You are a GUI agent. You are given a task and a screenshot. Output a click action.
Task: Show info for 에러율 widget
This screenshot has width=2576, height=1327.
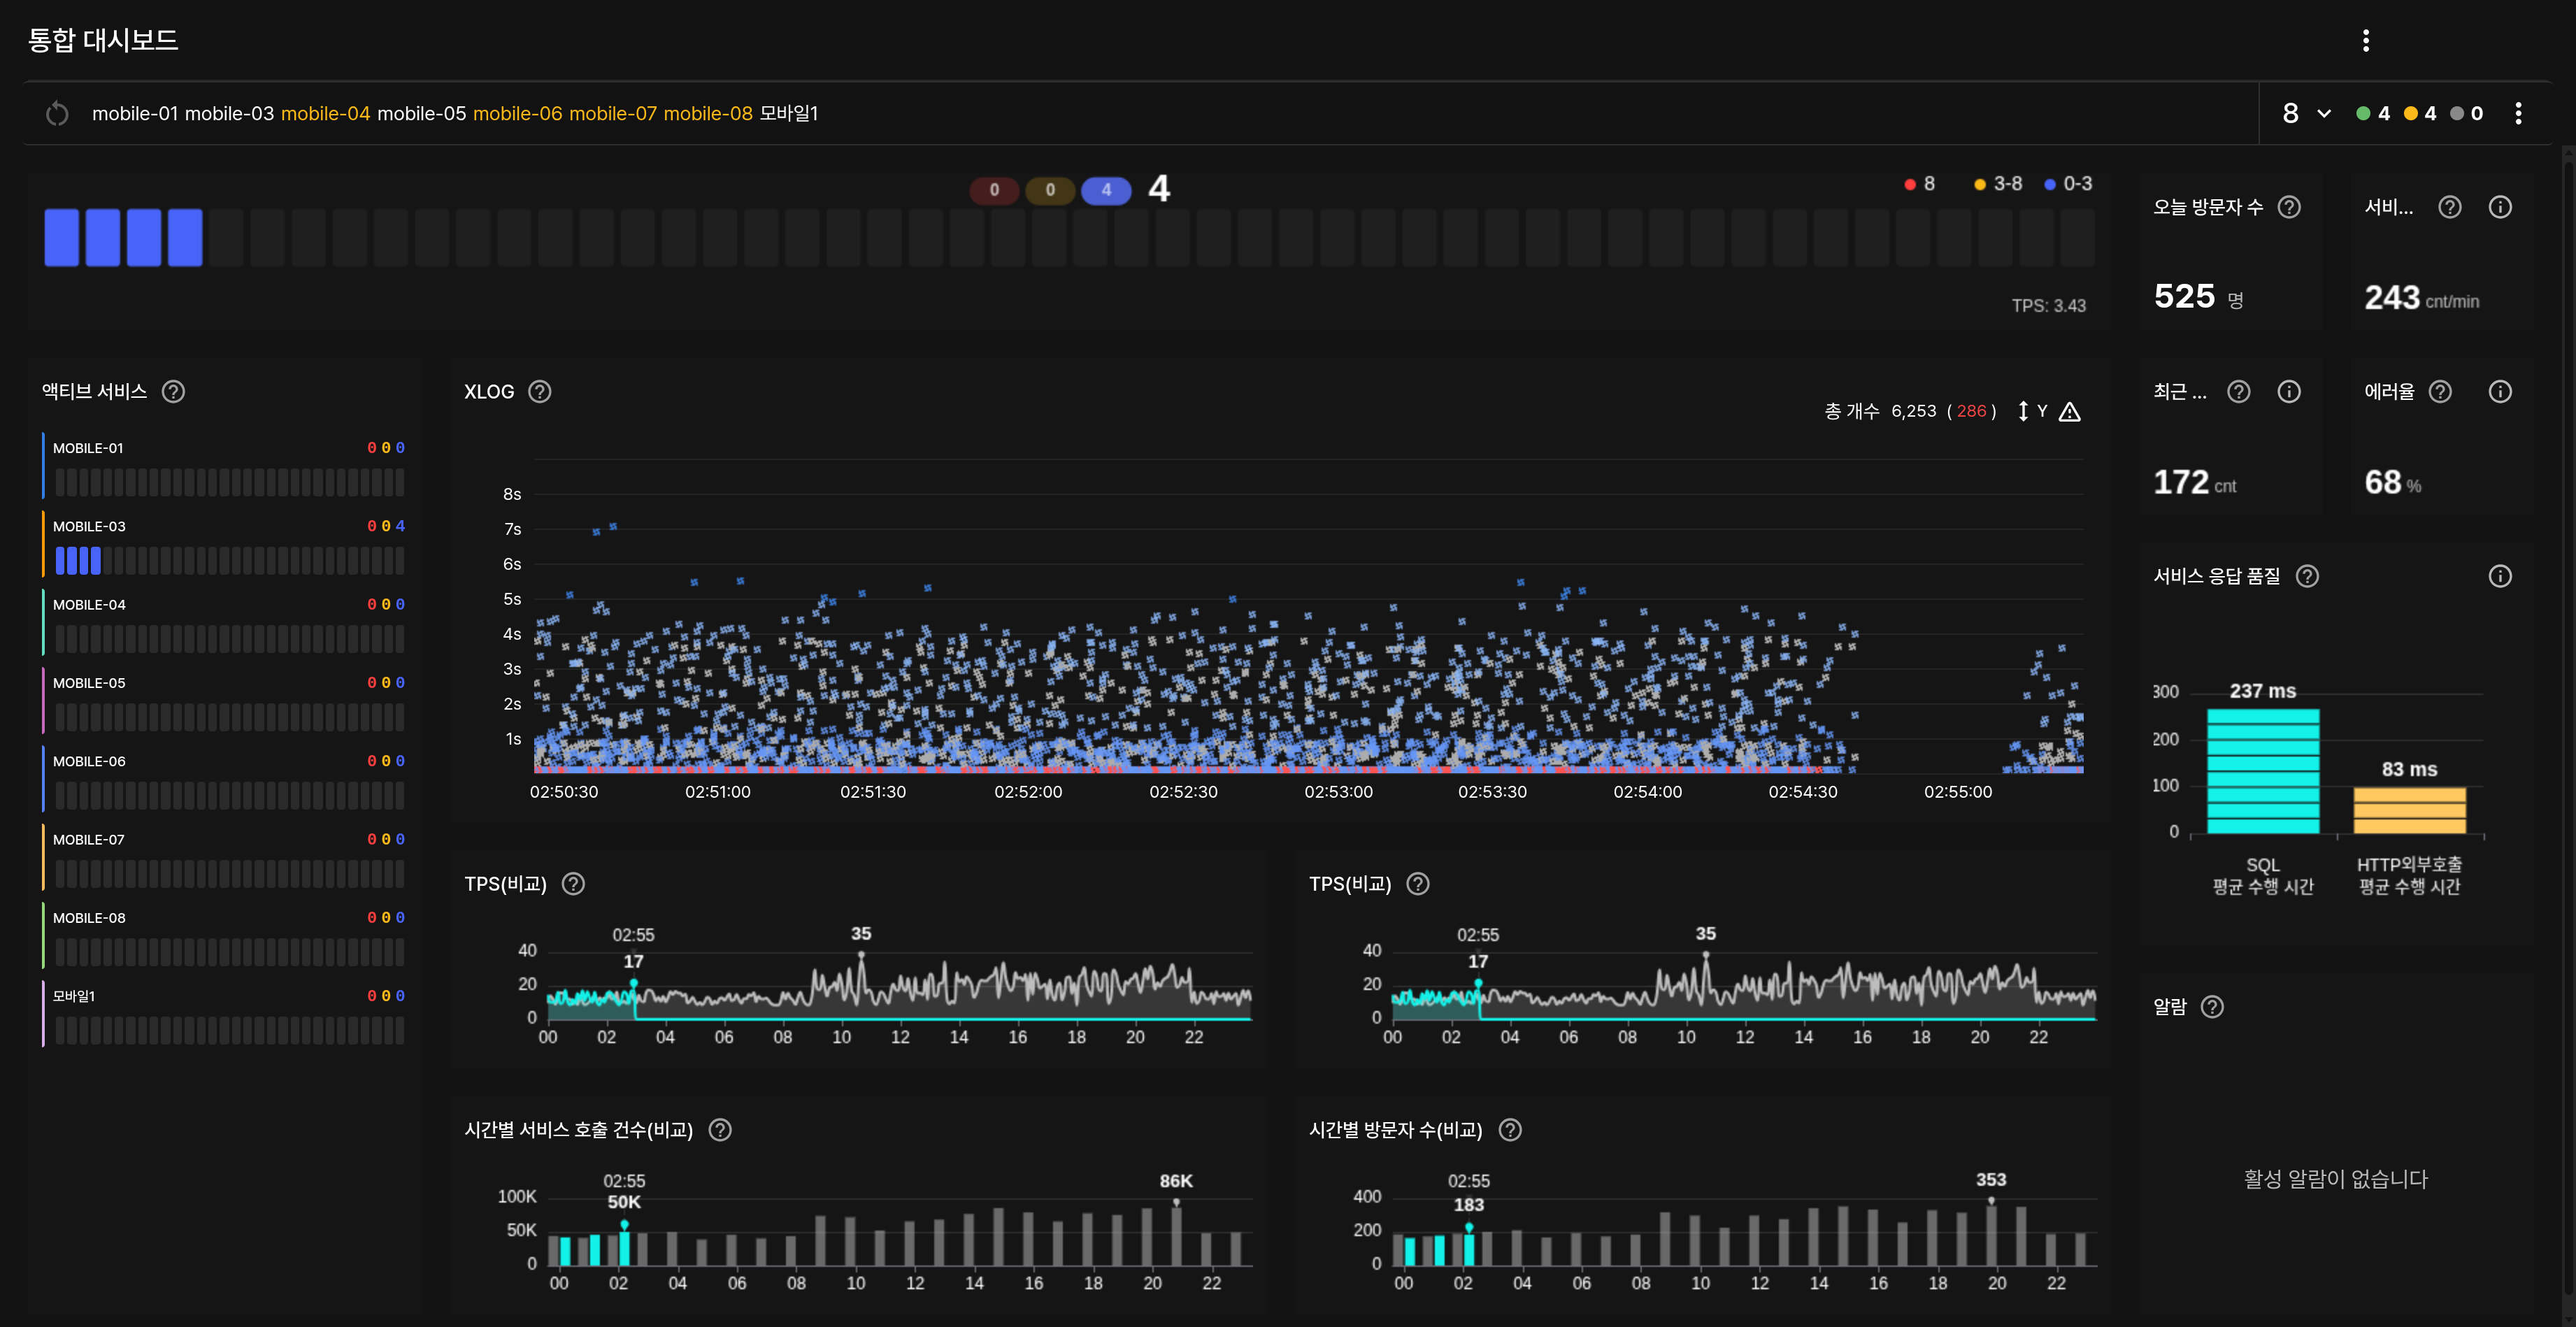[x=2499, y=392]
